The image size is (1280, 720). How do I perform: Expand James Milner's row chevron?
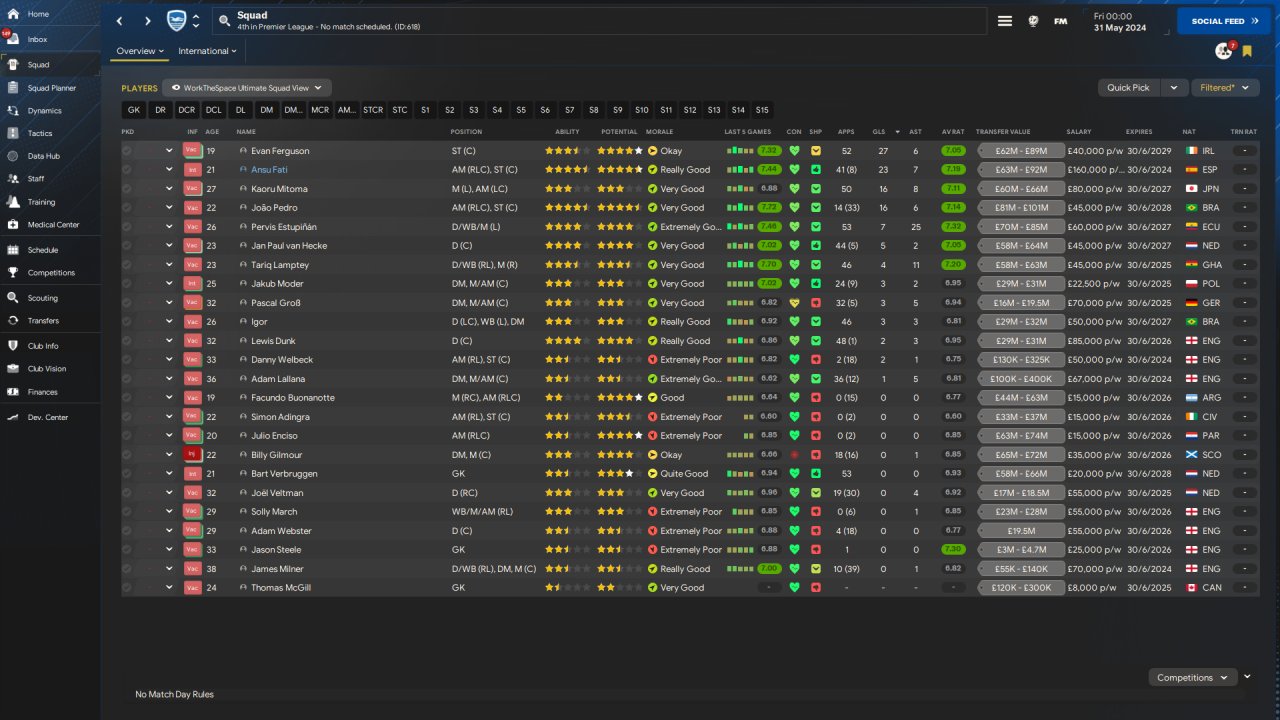pyautogui.click(x=169, y=569)
